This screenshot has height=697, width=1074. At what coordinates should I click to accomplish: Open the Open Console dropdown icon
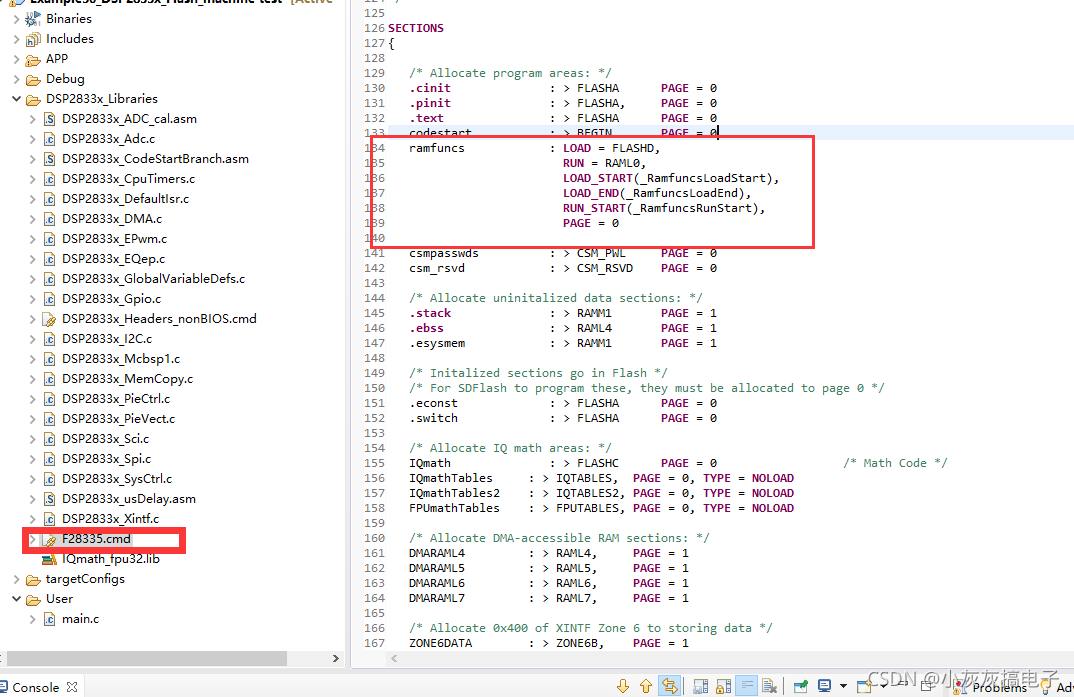pos(883,687)
